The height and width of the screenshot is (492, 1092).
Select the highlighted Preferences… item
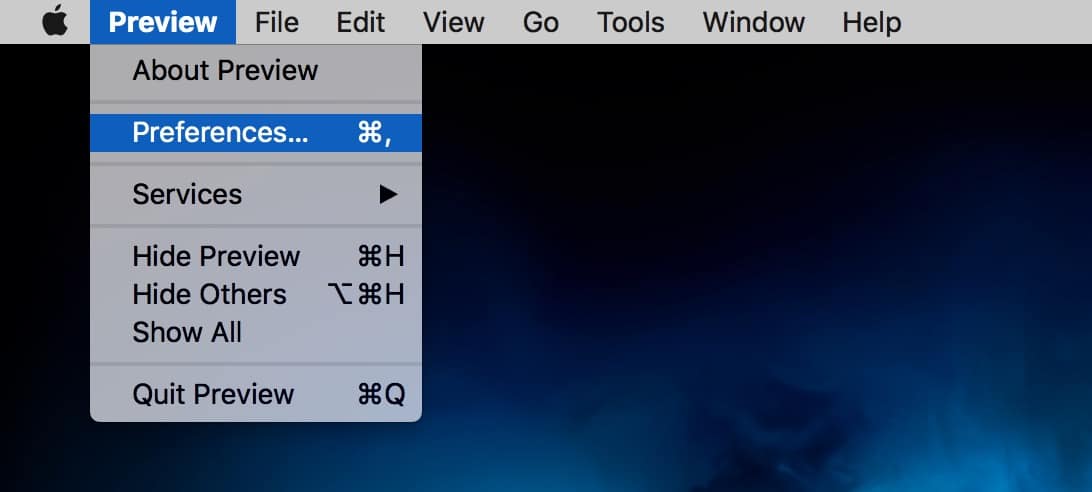(221, 133)
